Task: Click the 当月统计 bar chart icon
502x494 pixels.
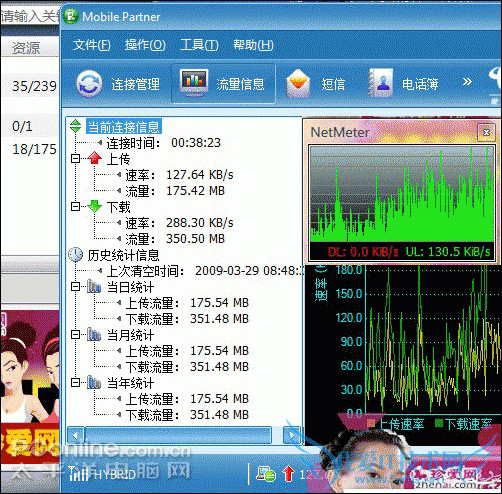Action: click(x=94, y=334)
